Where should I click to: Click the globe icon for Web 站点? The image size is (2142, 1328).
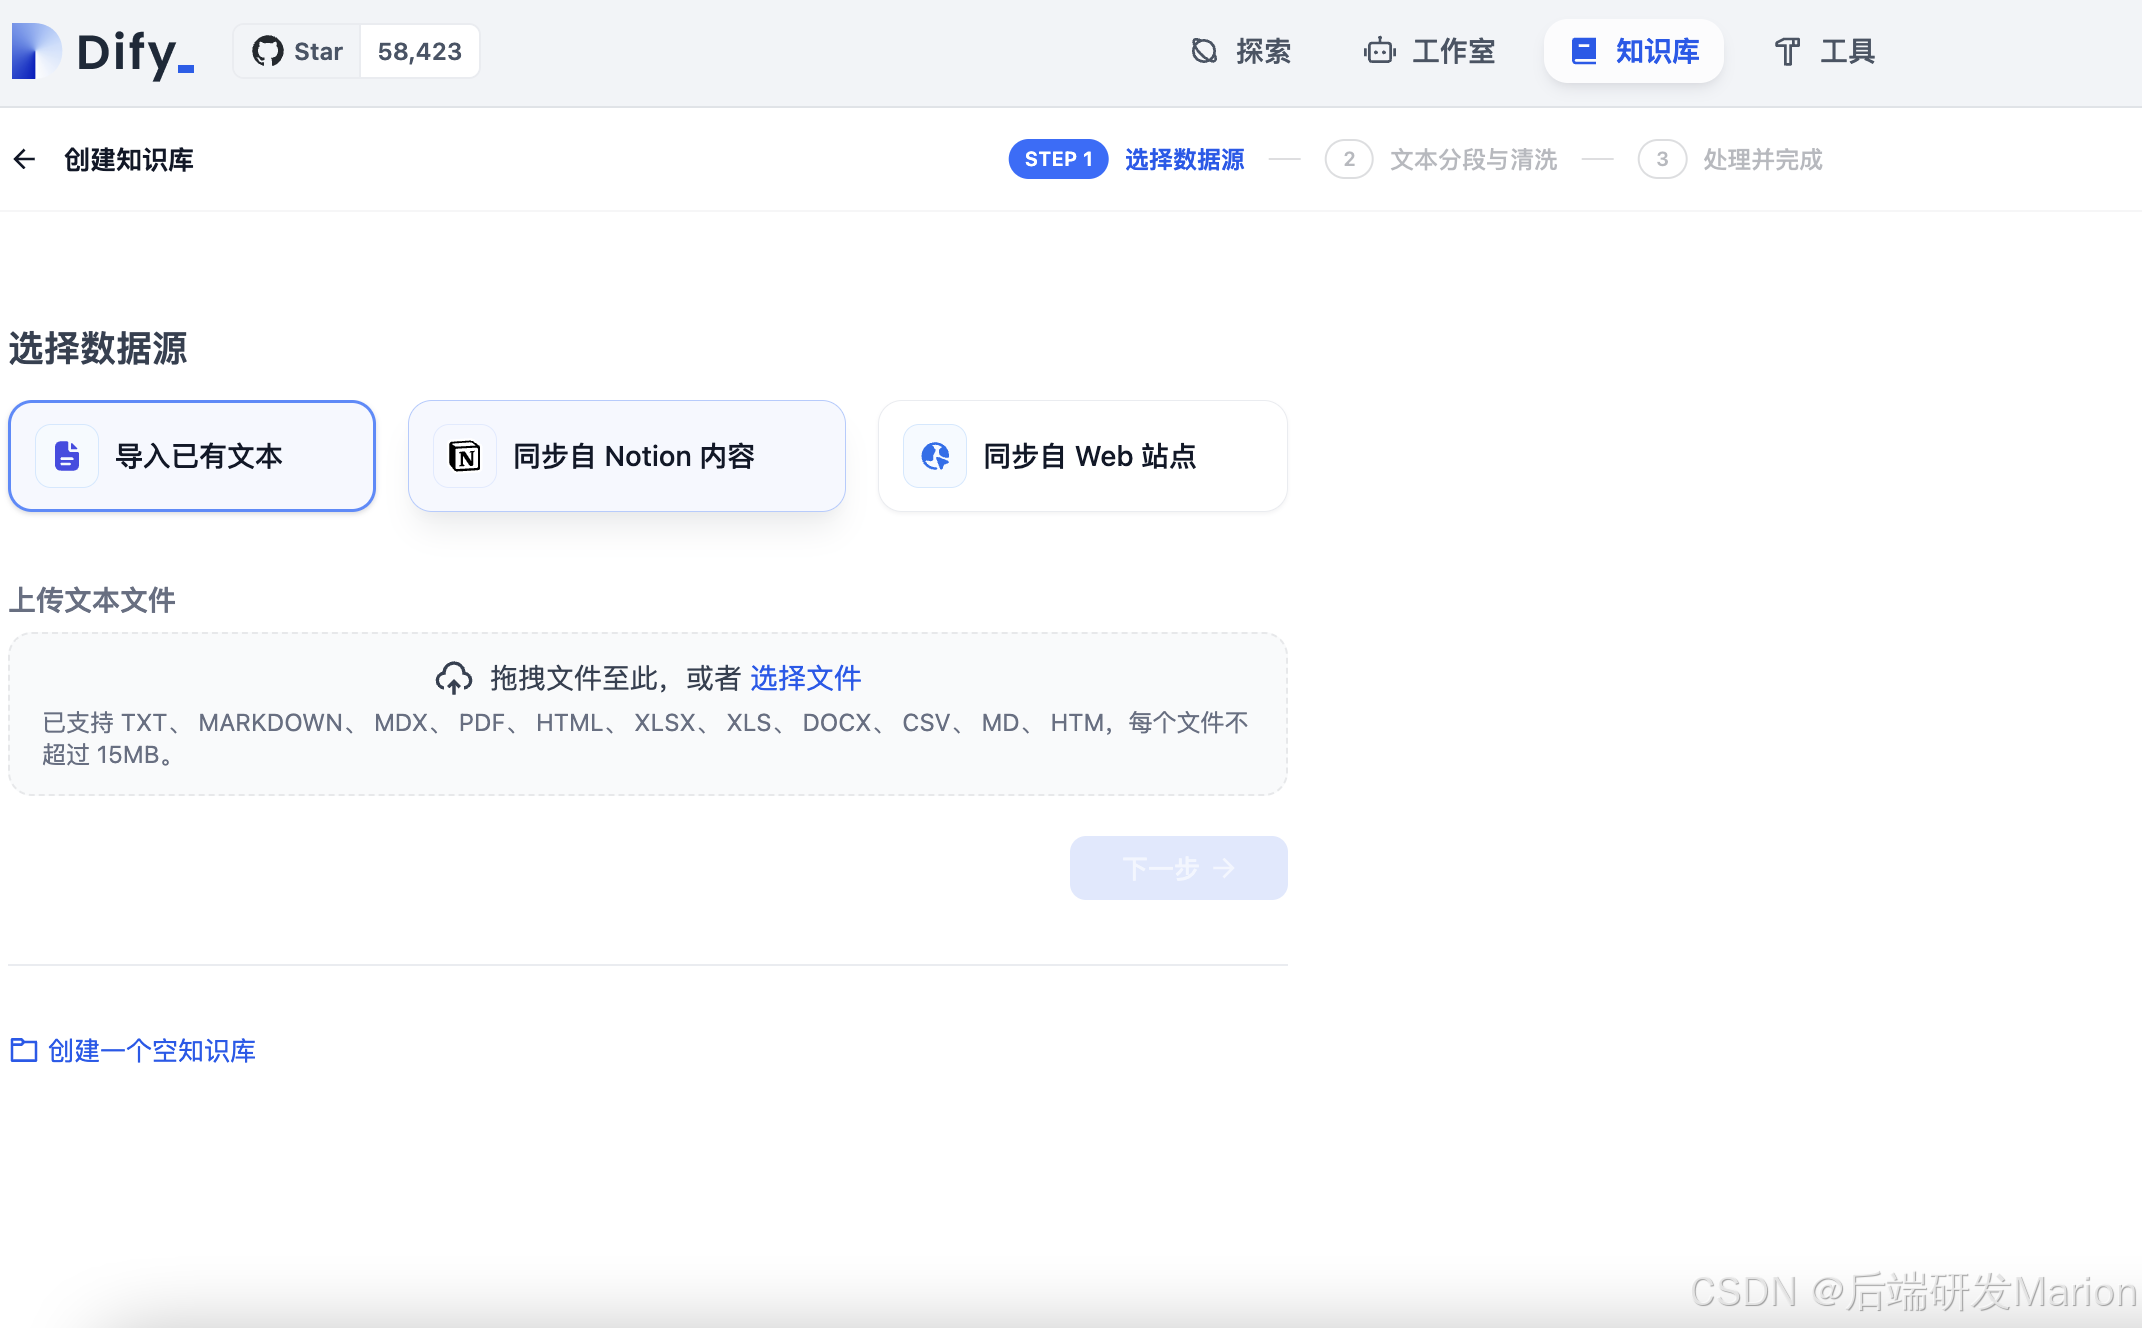coord(935,456)
